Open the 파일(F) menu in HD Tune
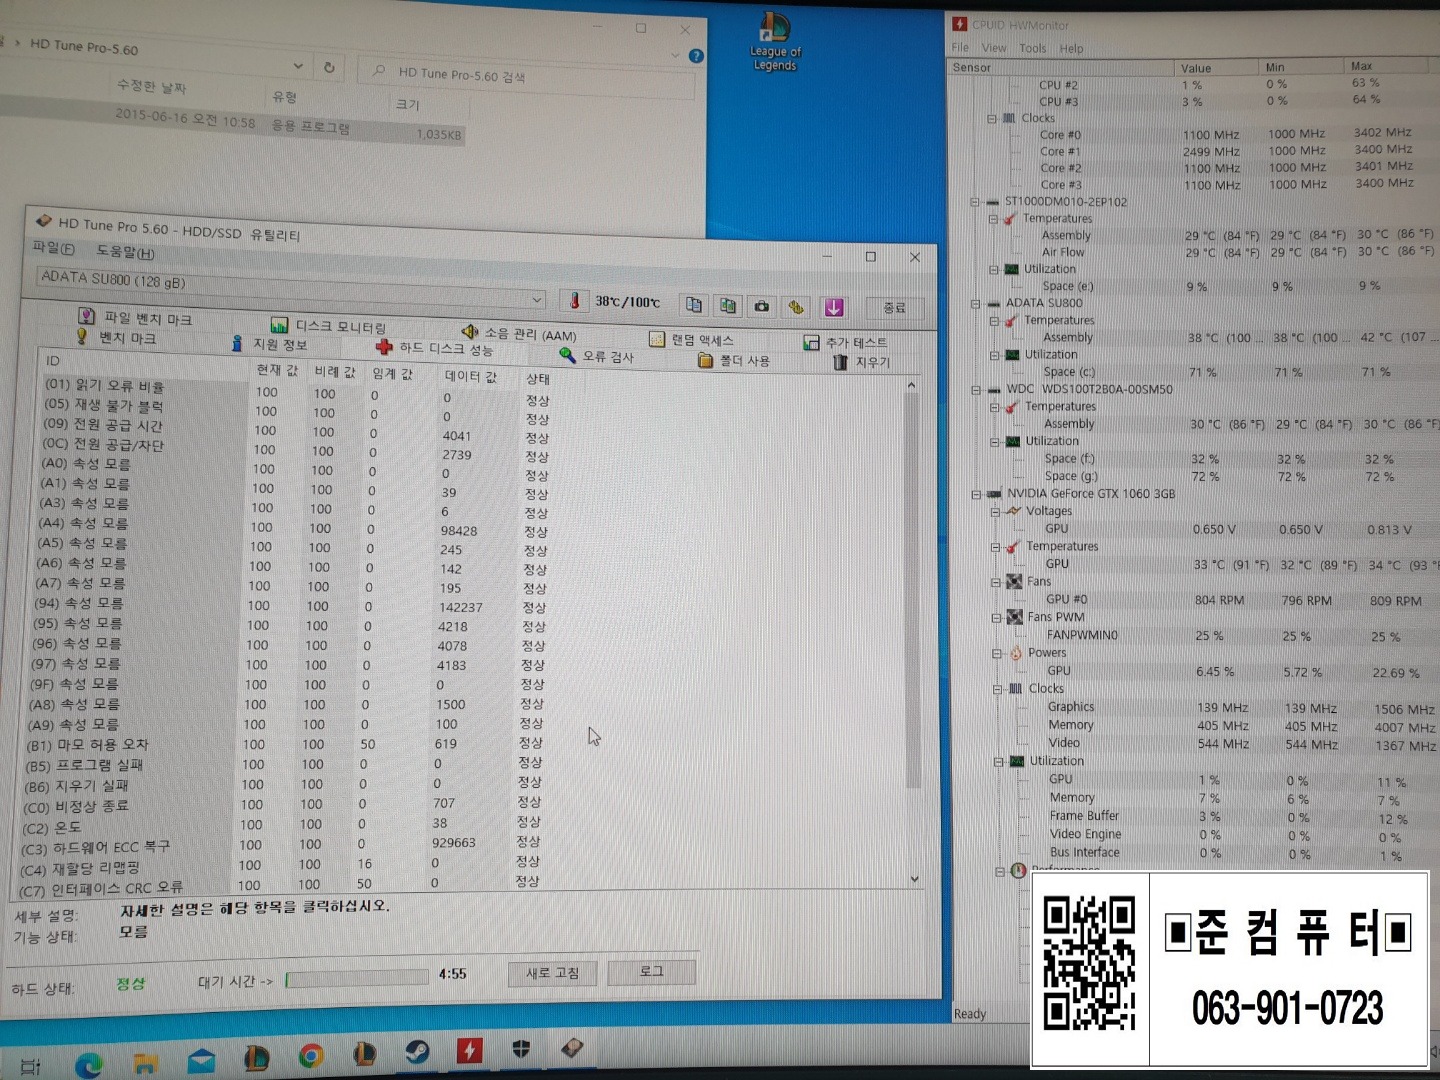 point(53,247)
